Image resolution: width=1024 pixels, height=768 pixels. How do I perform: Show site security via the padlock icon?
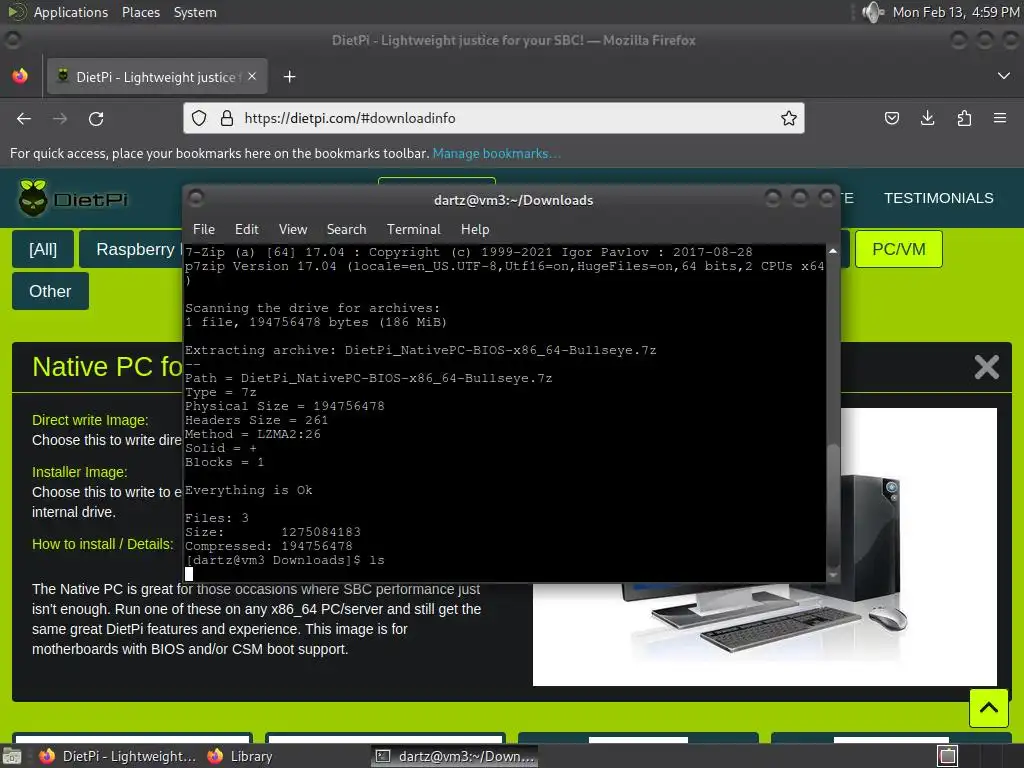227,118
